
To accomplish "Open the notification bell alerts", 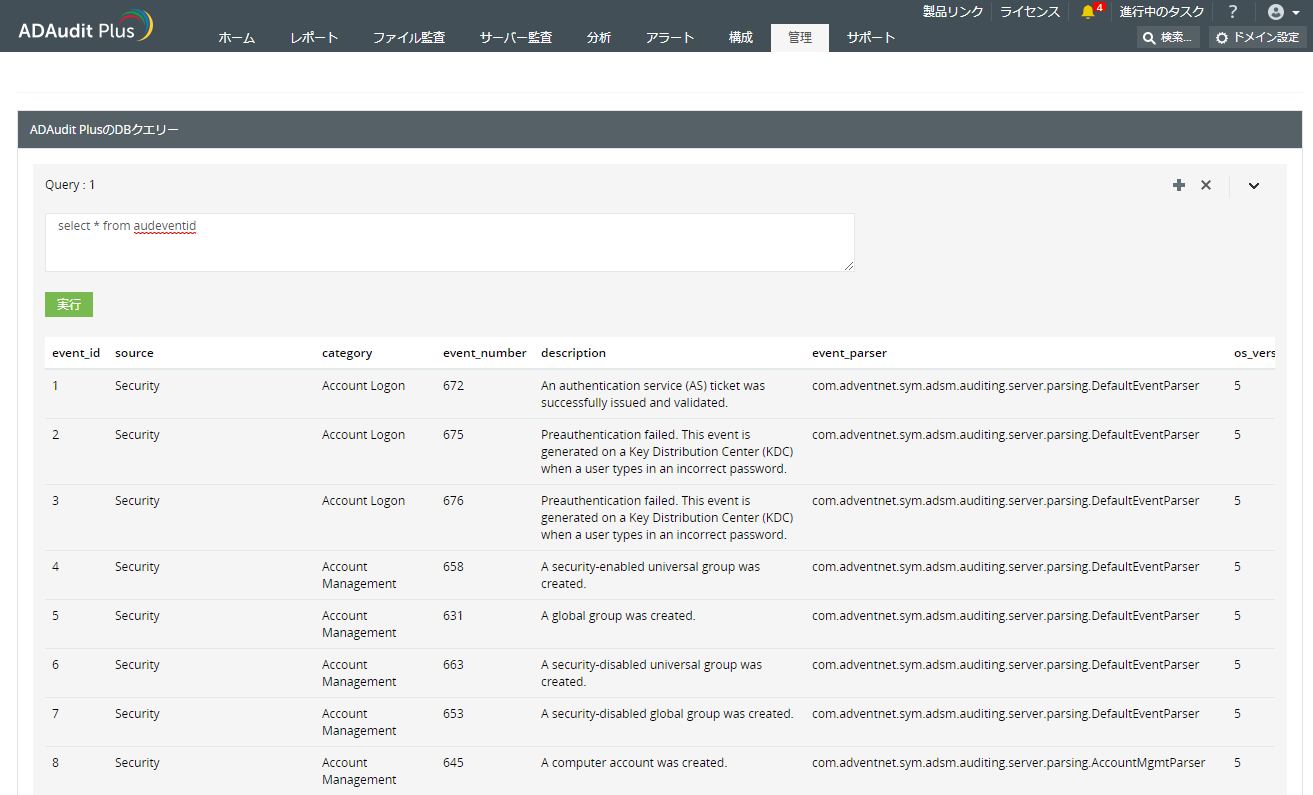I will pyautogui.click(x=1088, y=12).
